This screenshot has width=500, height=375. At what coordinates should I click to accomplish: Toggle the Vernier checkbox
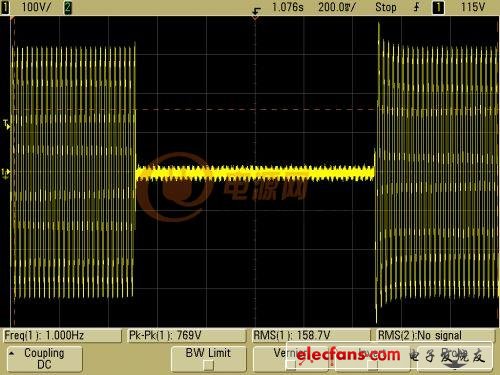[291, 365]
